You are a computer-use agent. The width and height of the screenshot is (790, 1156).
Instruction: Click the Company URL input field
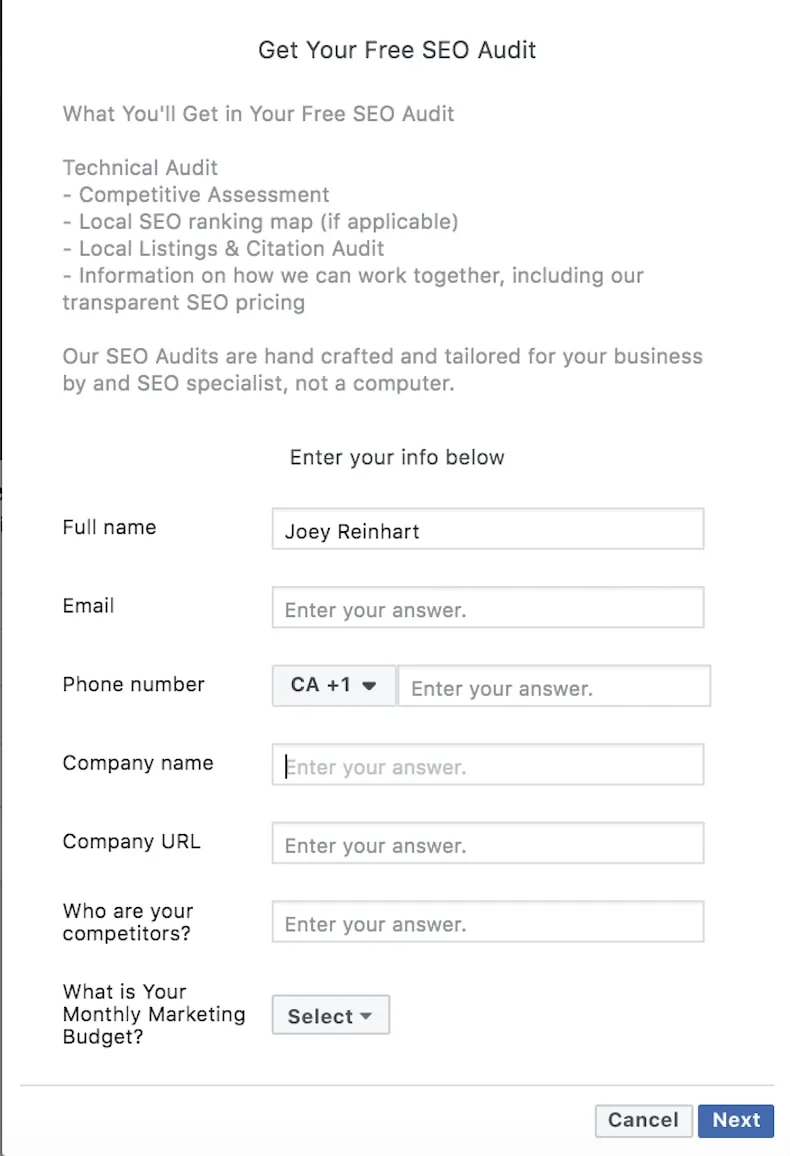tap(488, 843)
